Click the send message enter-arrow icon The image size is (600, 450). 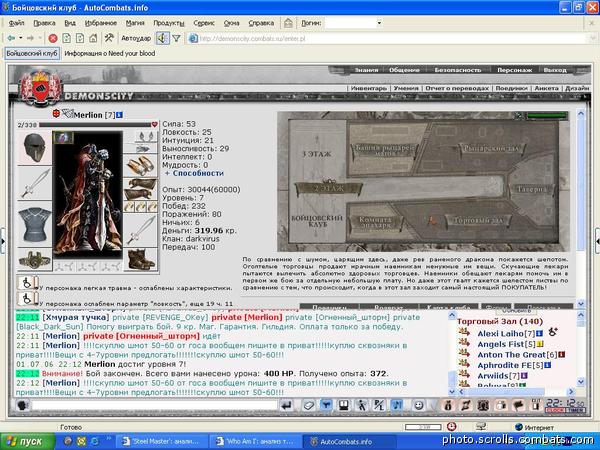click(x=287, y=405)
